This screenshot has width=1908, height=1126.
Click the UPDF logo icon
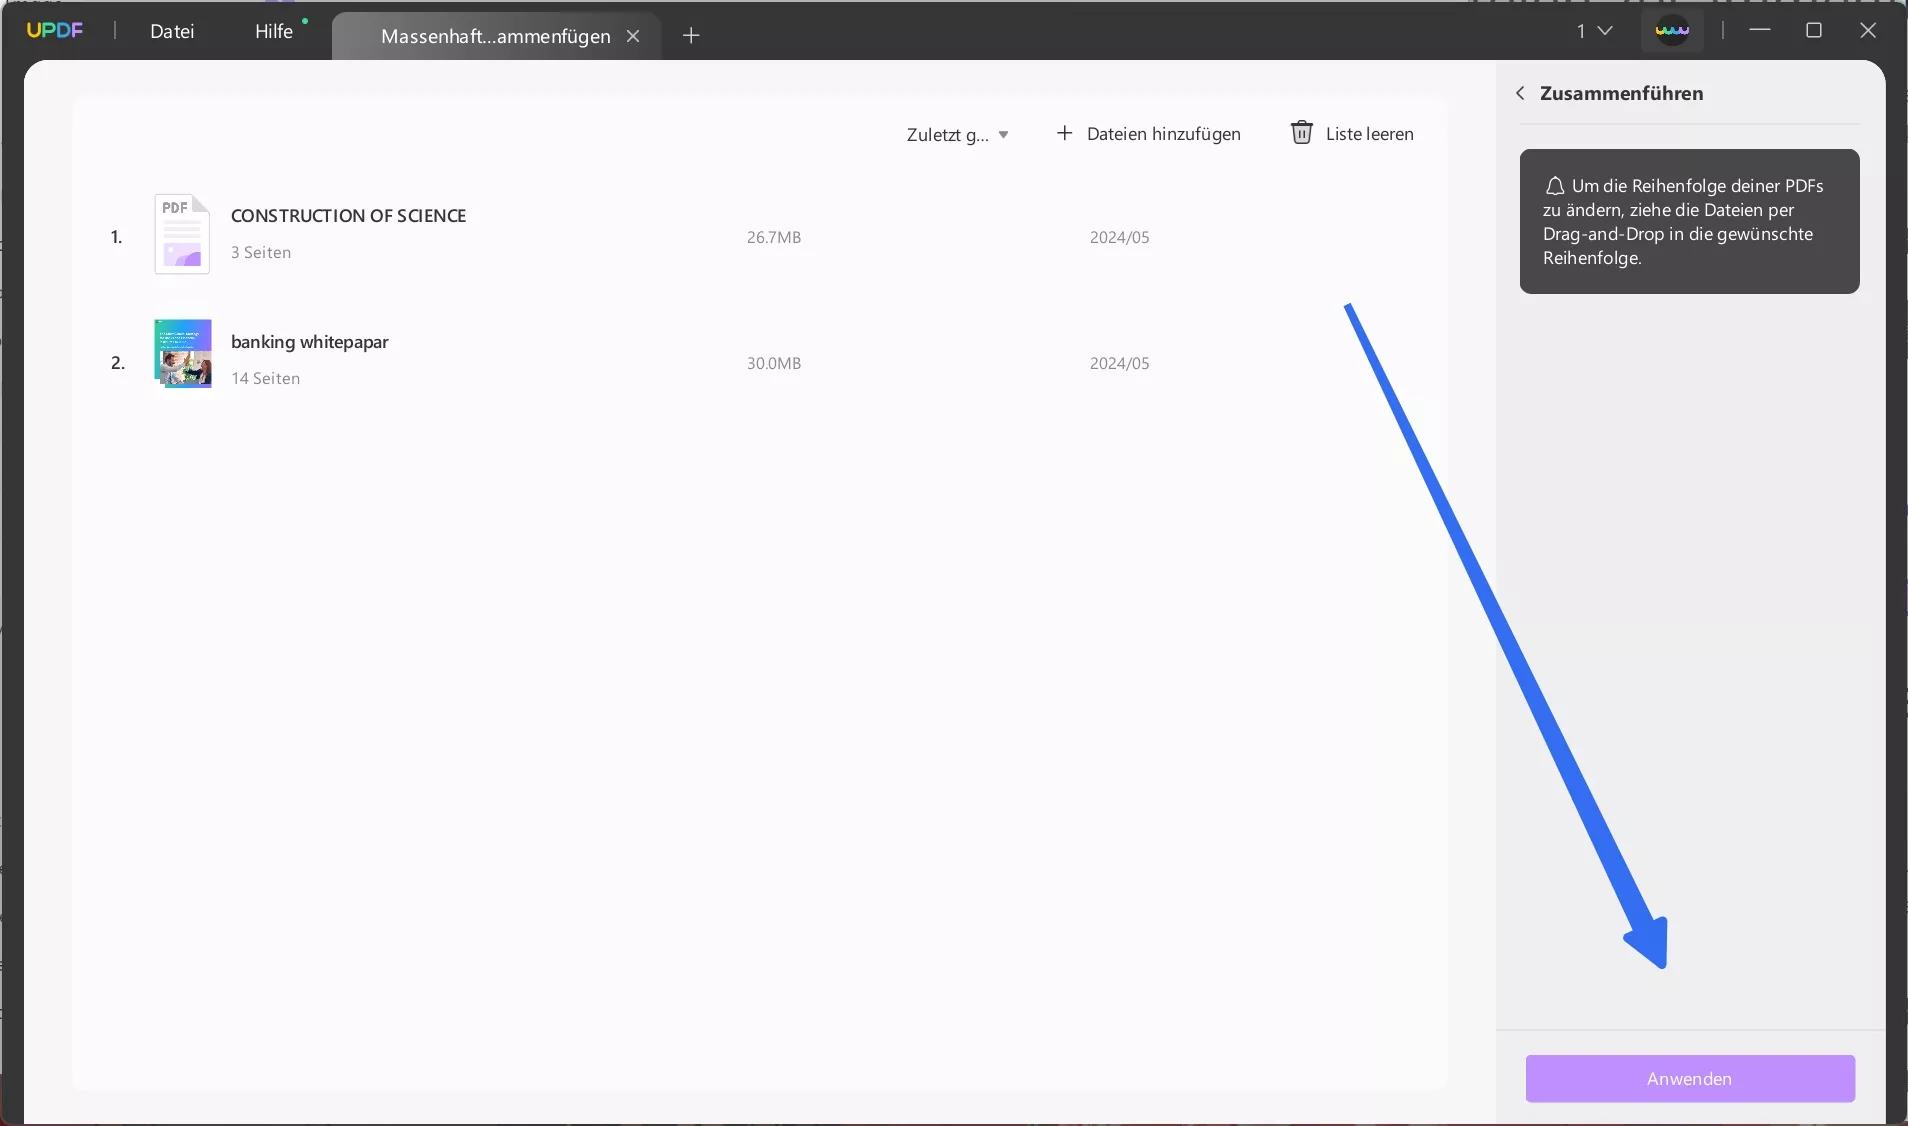(x=55, y=29)
